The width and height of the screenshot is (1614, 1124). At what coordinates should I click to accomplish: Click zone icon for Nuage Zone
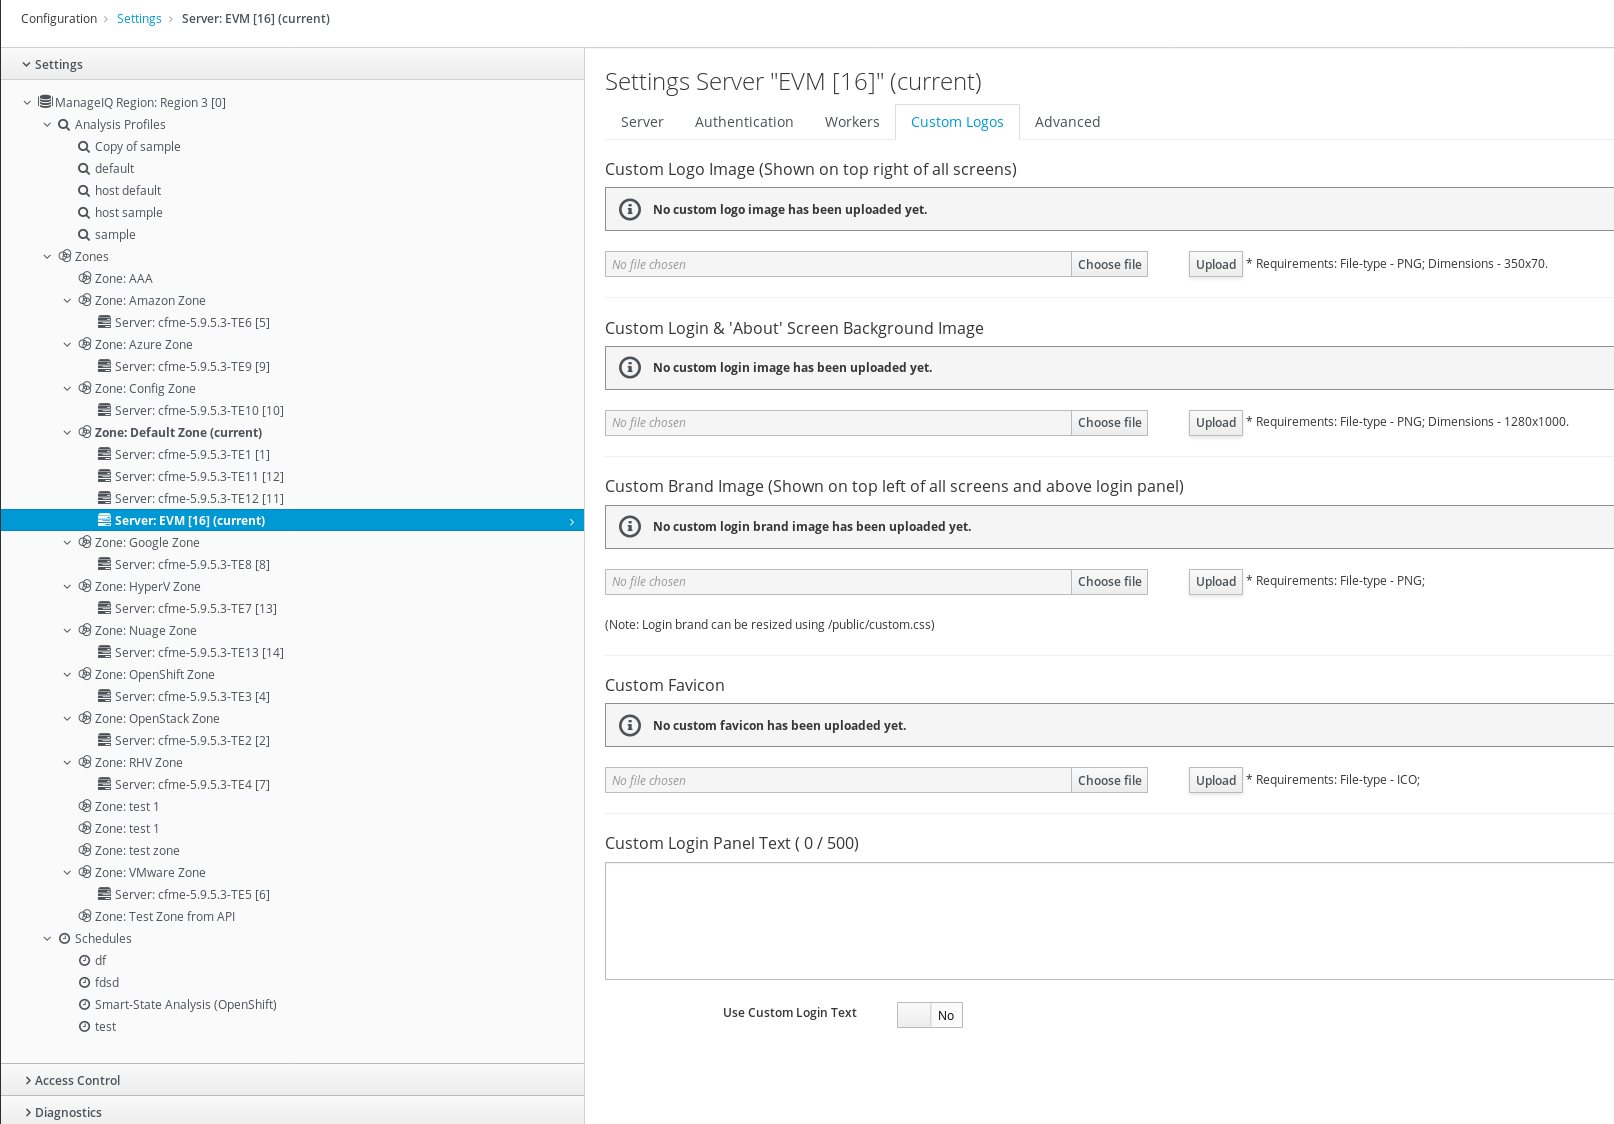coord(85,630)
